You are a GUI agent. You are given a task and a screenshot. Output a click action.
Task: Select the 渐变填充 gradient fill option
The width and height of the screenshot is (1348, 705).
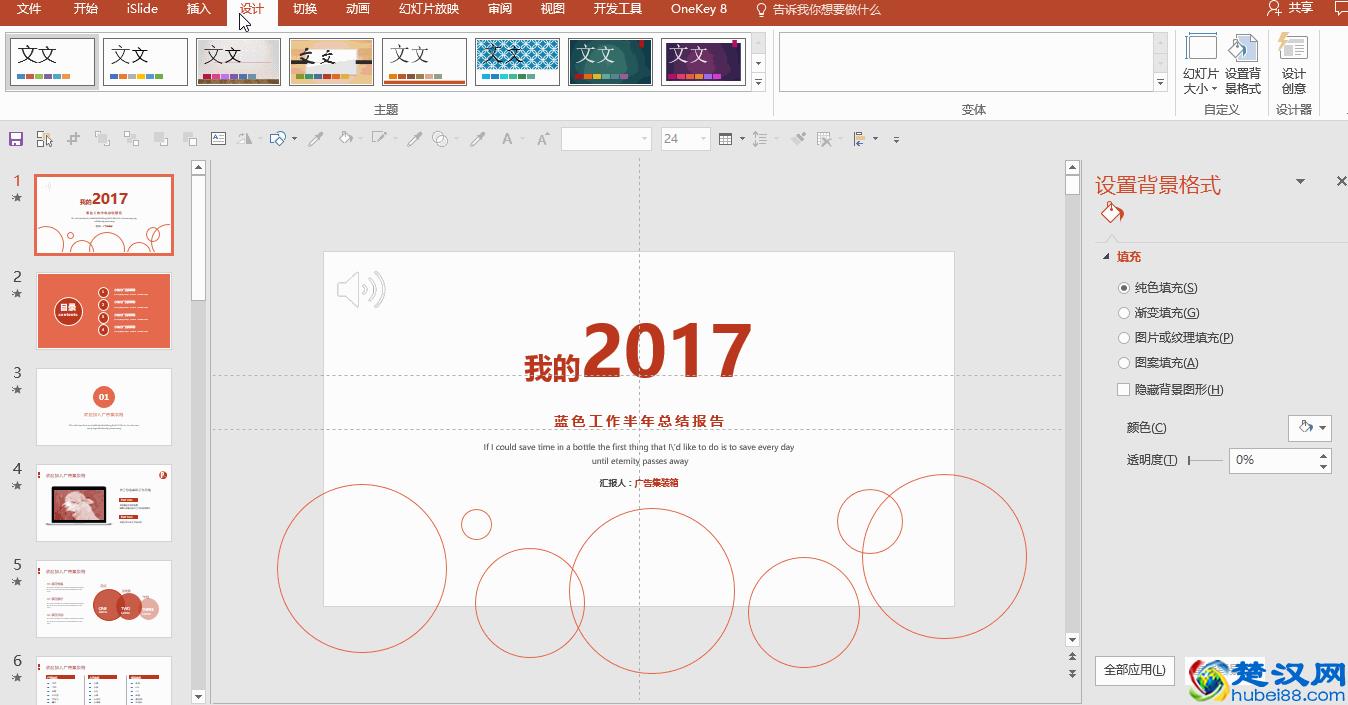click(1124, 312)
